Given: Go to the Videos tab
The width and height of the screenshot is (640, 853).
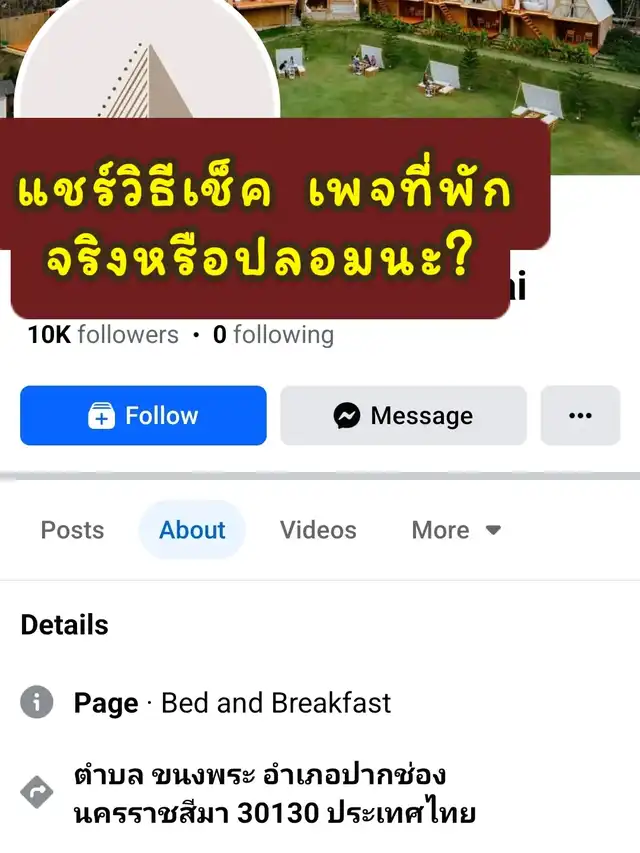Looking at the screenshot, I should [318, 530].
